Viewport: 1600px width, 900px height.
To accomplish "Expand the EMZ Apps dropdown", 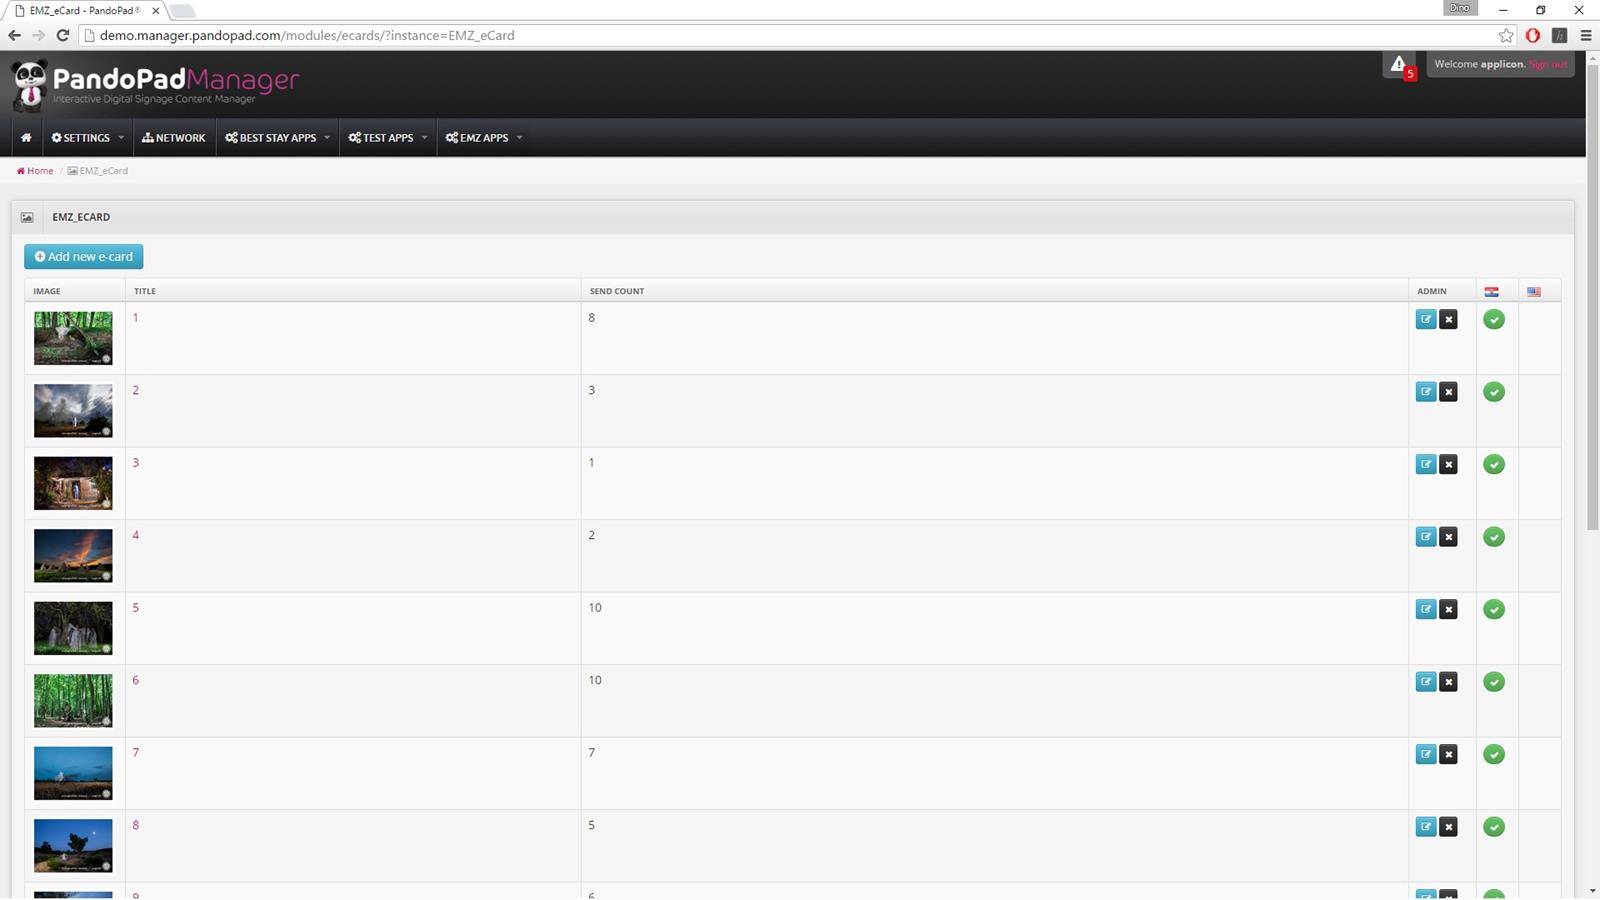I will [484, 138].
